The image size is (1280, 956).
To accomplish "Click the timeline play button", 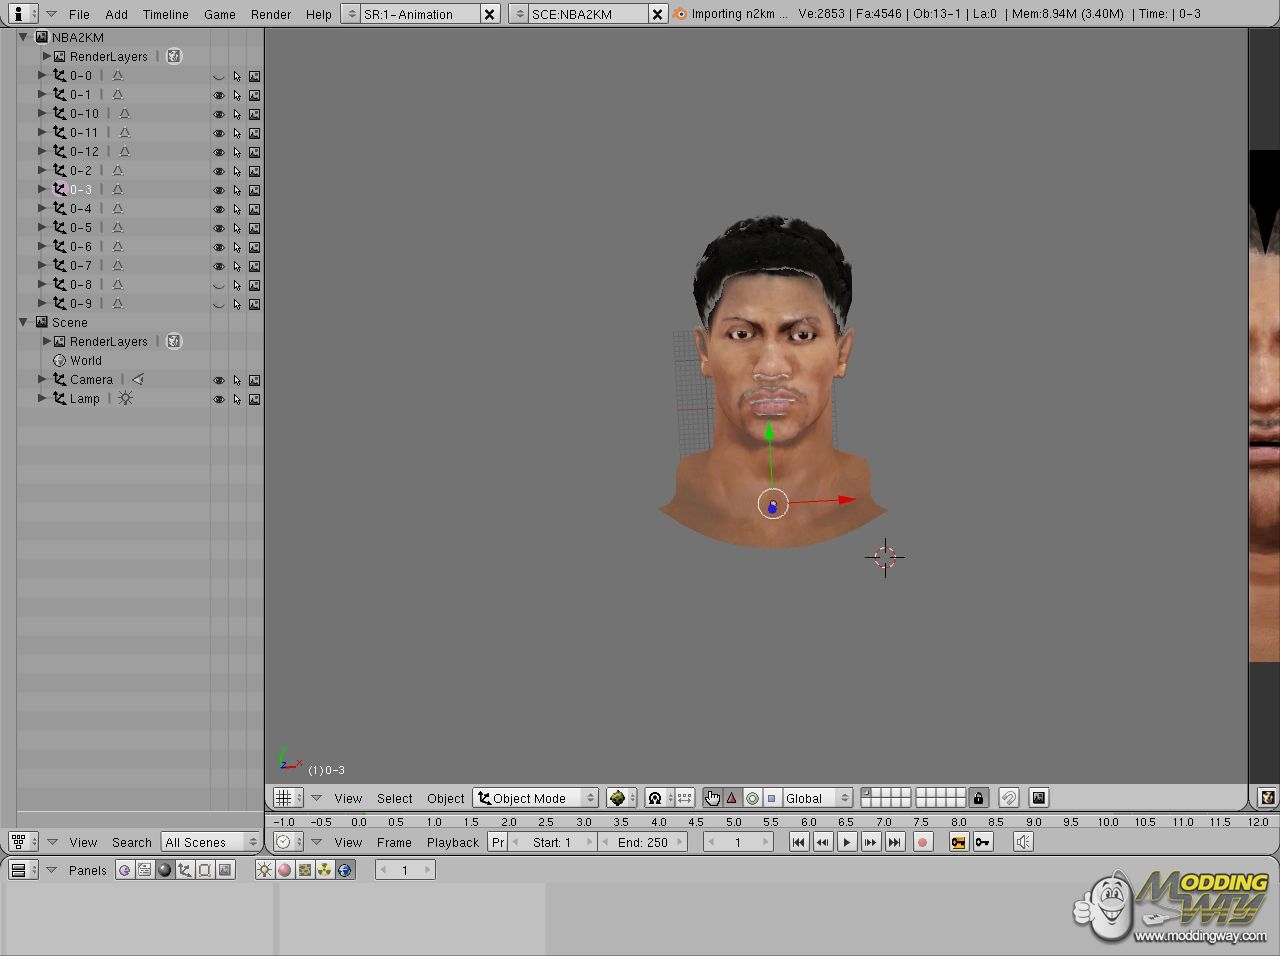I will (846, 842).
